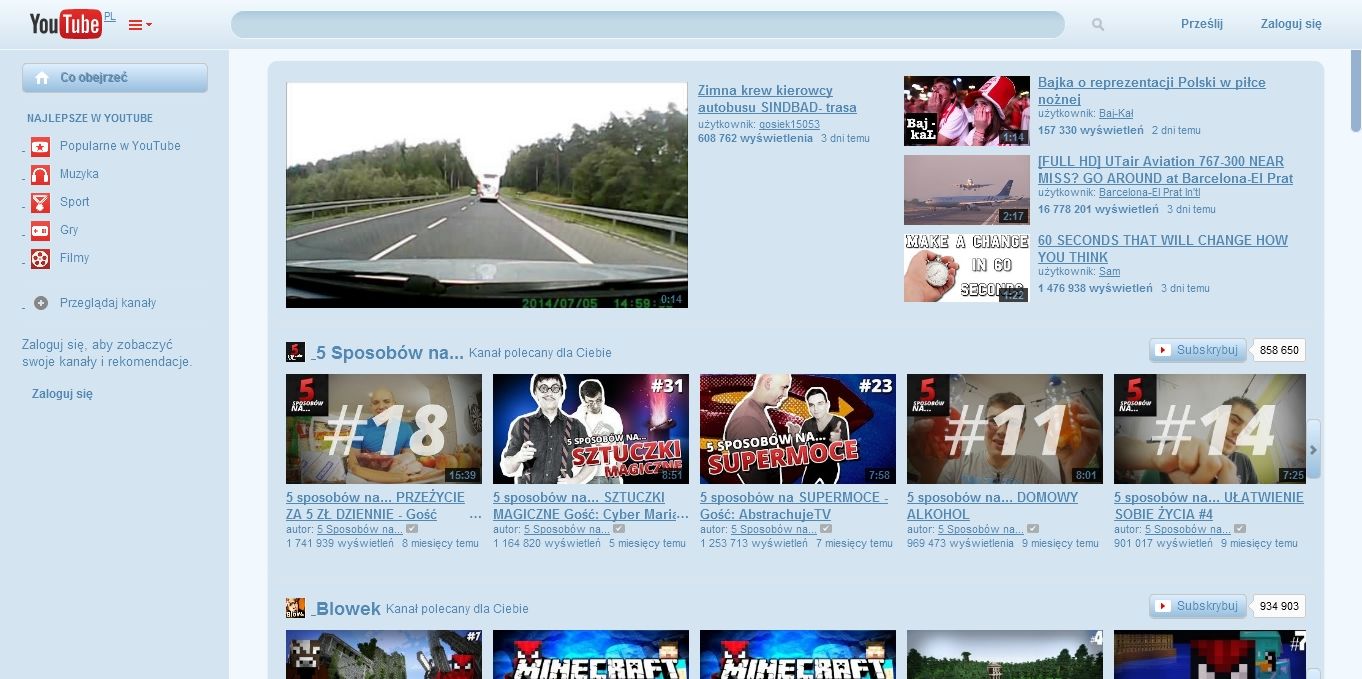The height and width of the screenshot is (679, 1362).
Task: Subscribe to the 5 Sposobów na... channel
Action: tap(1198, 350)
